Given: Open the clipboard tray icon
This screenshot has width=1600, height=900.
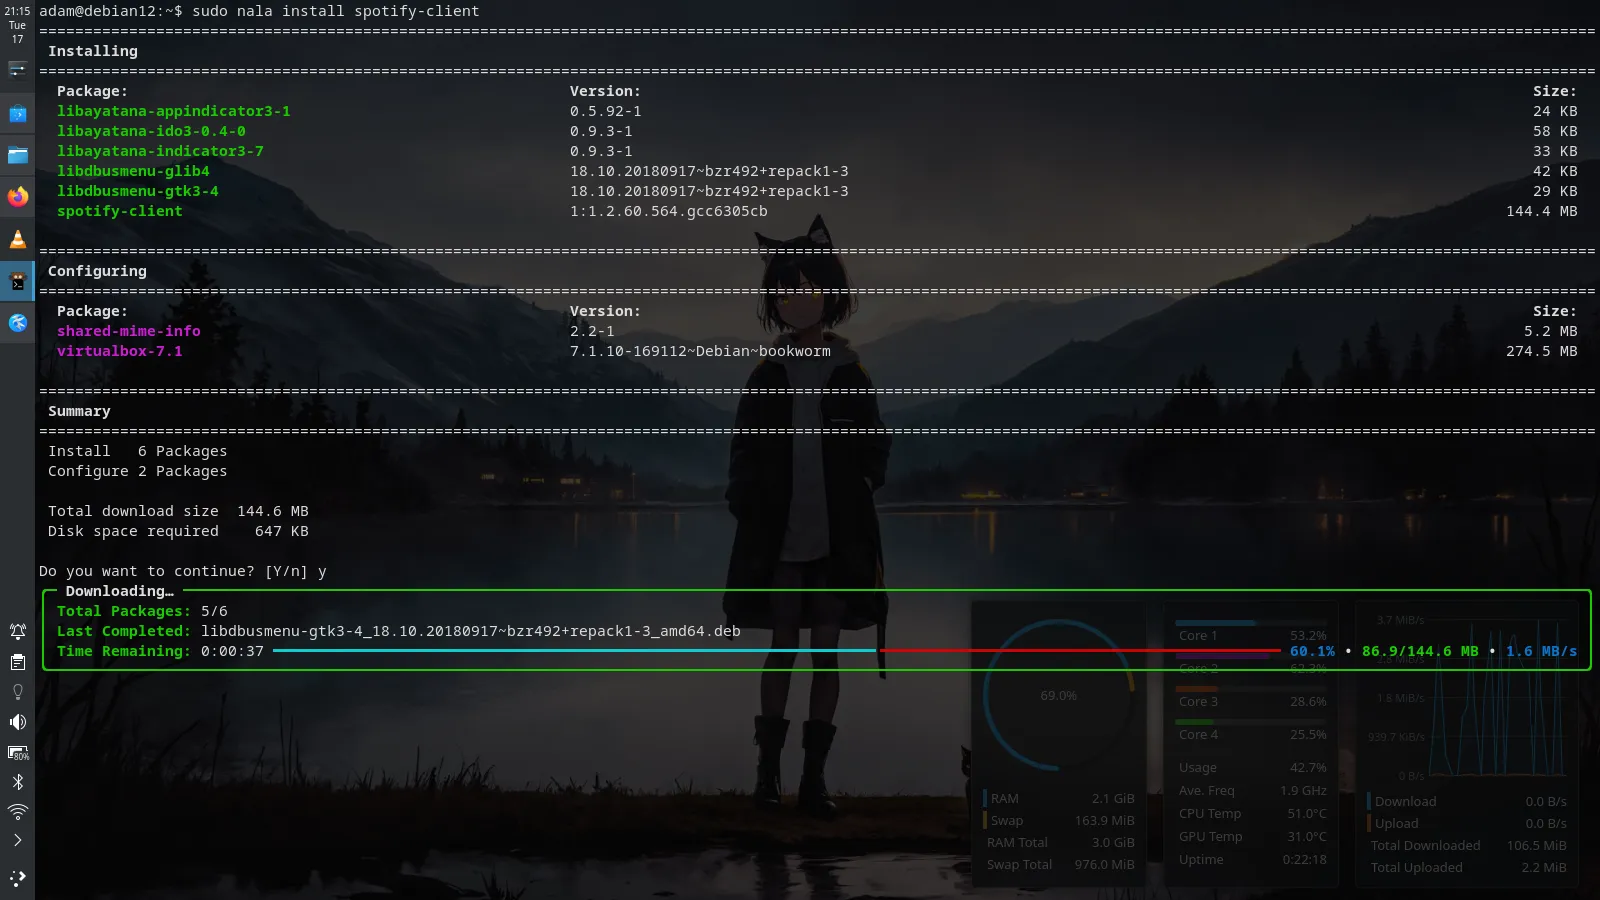Looking at the screenshot, I should point(17,662).
